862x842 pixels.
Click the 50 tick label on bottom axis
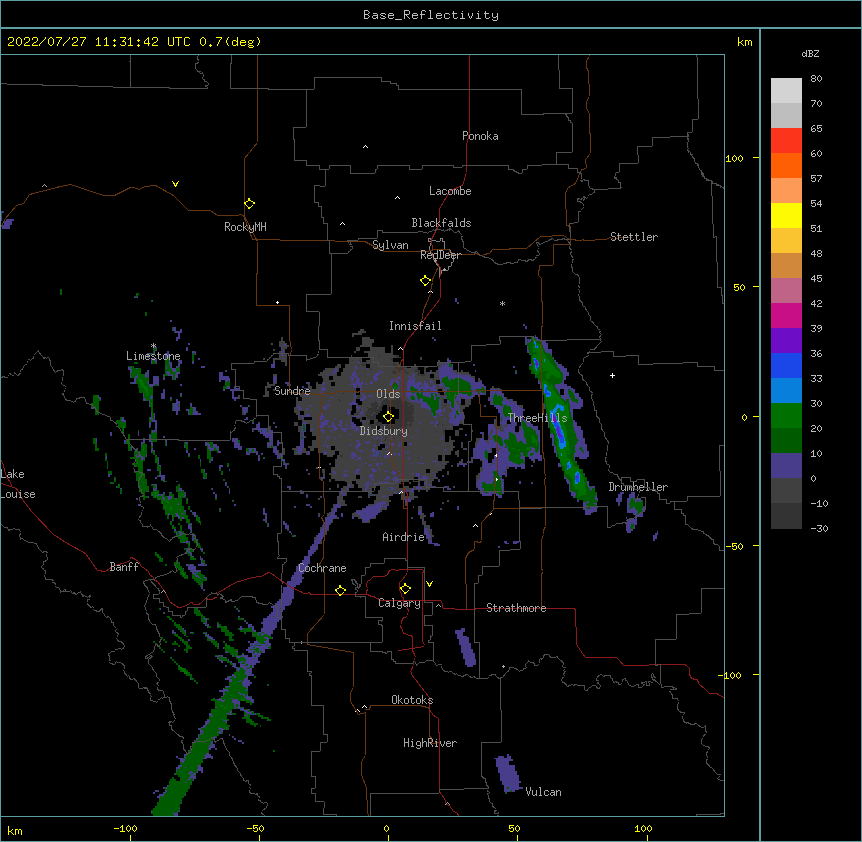[514, 828]
